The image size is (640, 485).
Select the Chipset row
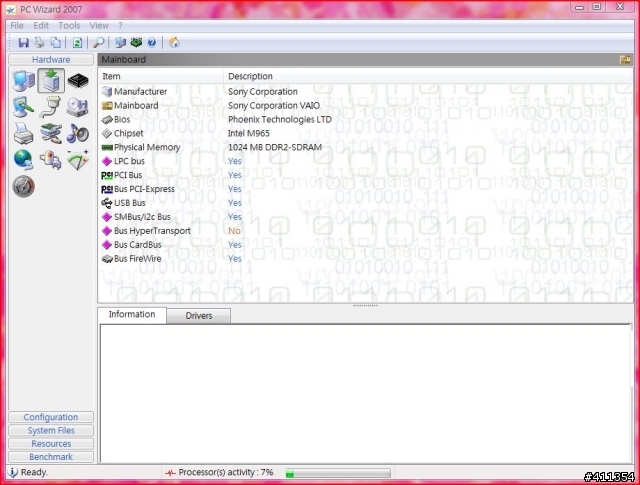365,133
